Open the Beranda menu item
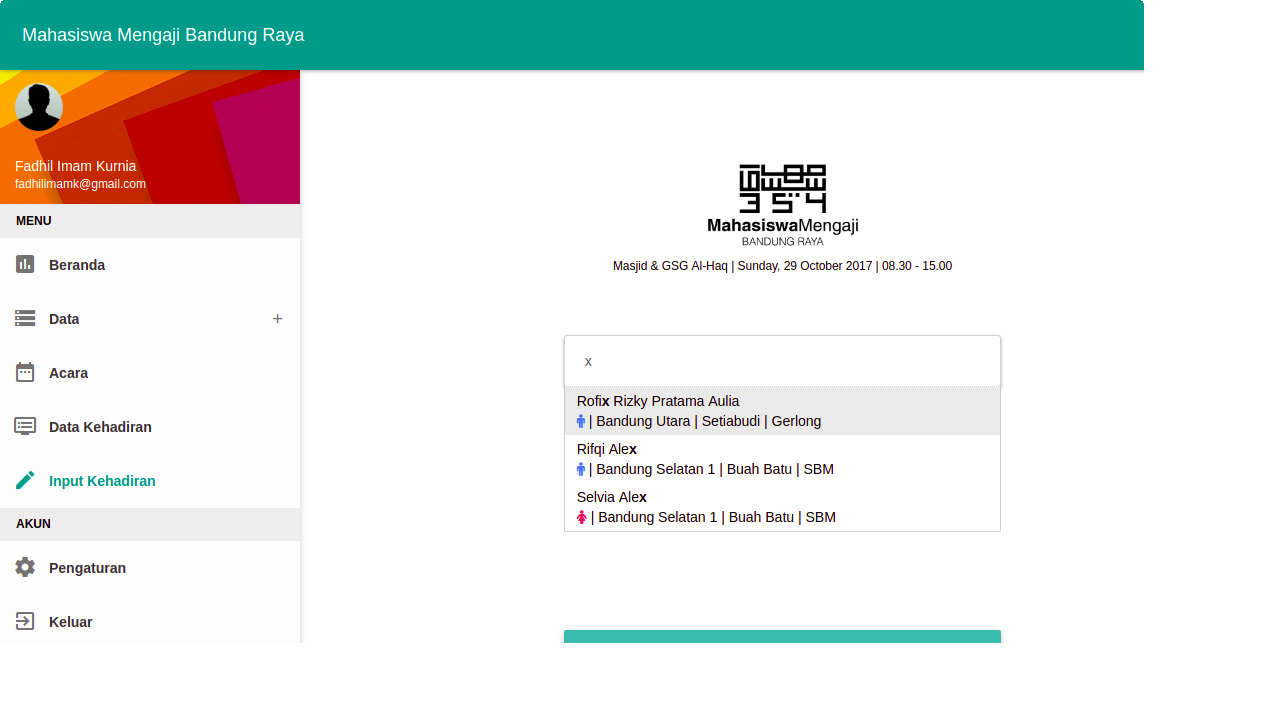 tap(150, 265)
